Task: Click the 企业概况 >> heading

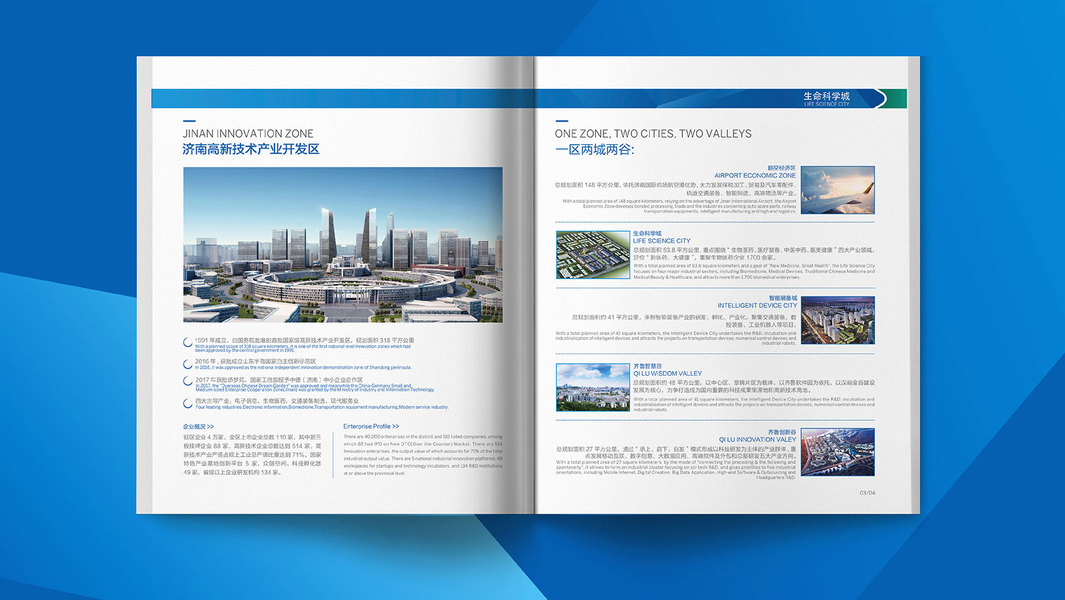Action: 198,427
